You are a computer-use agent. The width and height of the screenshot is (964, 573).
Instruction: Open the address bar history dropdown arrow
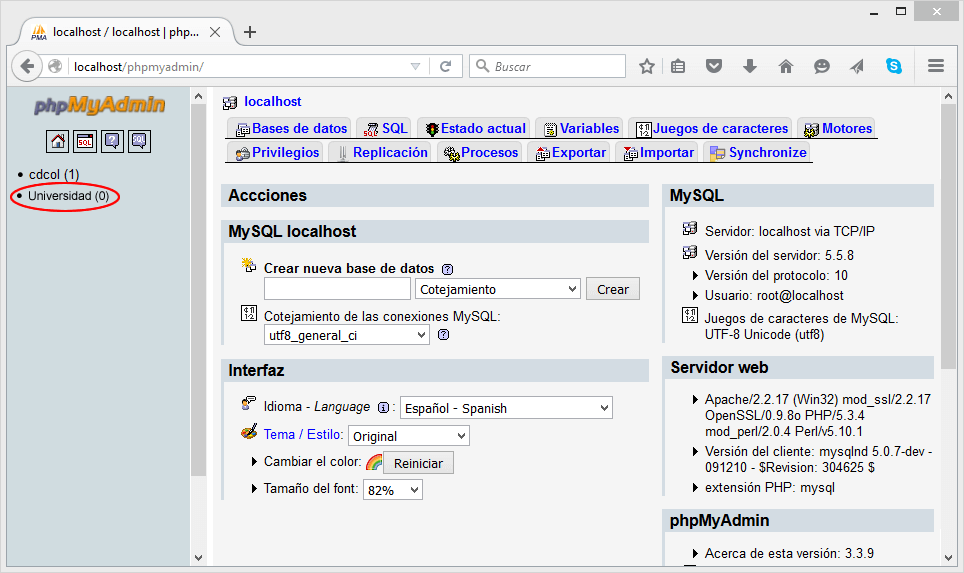point(416,66)
